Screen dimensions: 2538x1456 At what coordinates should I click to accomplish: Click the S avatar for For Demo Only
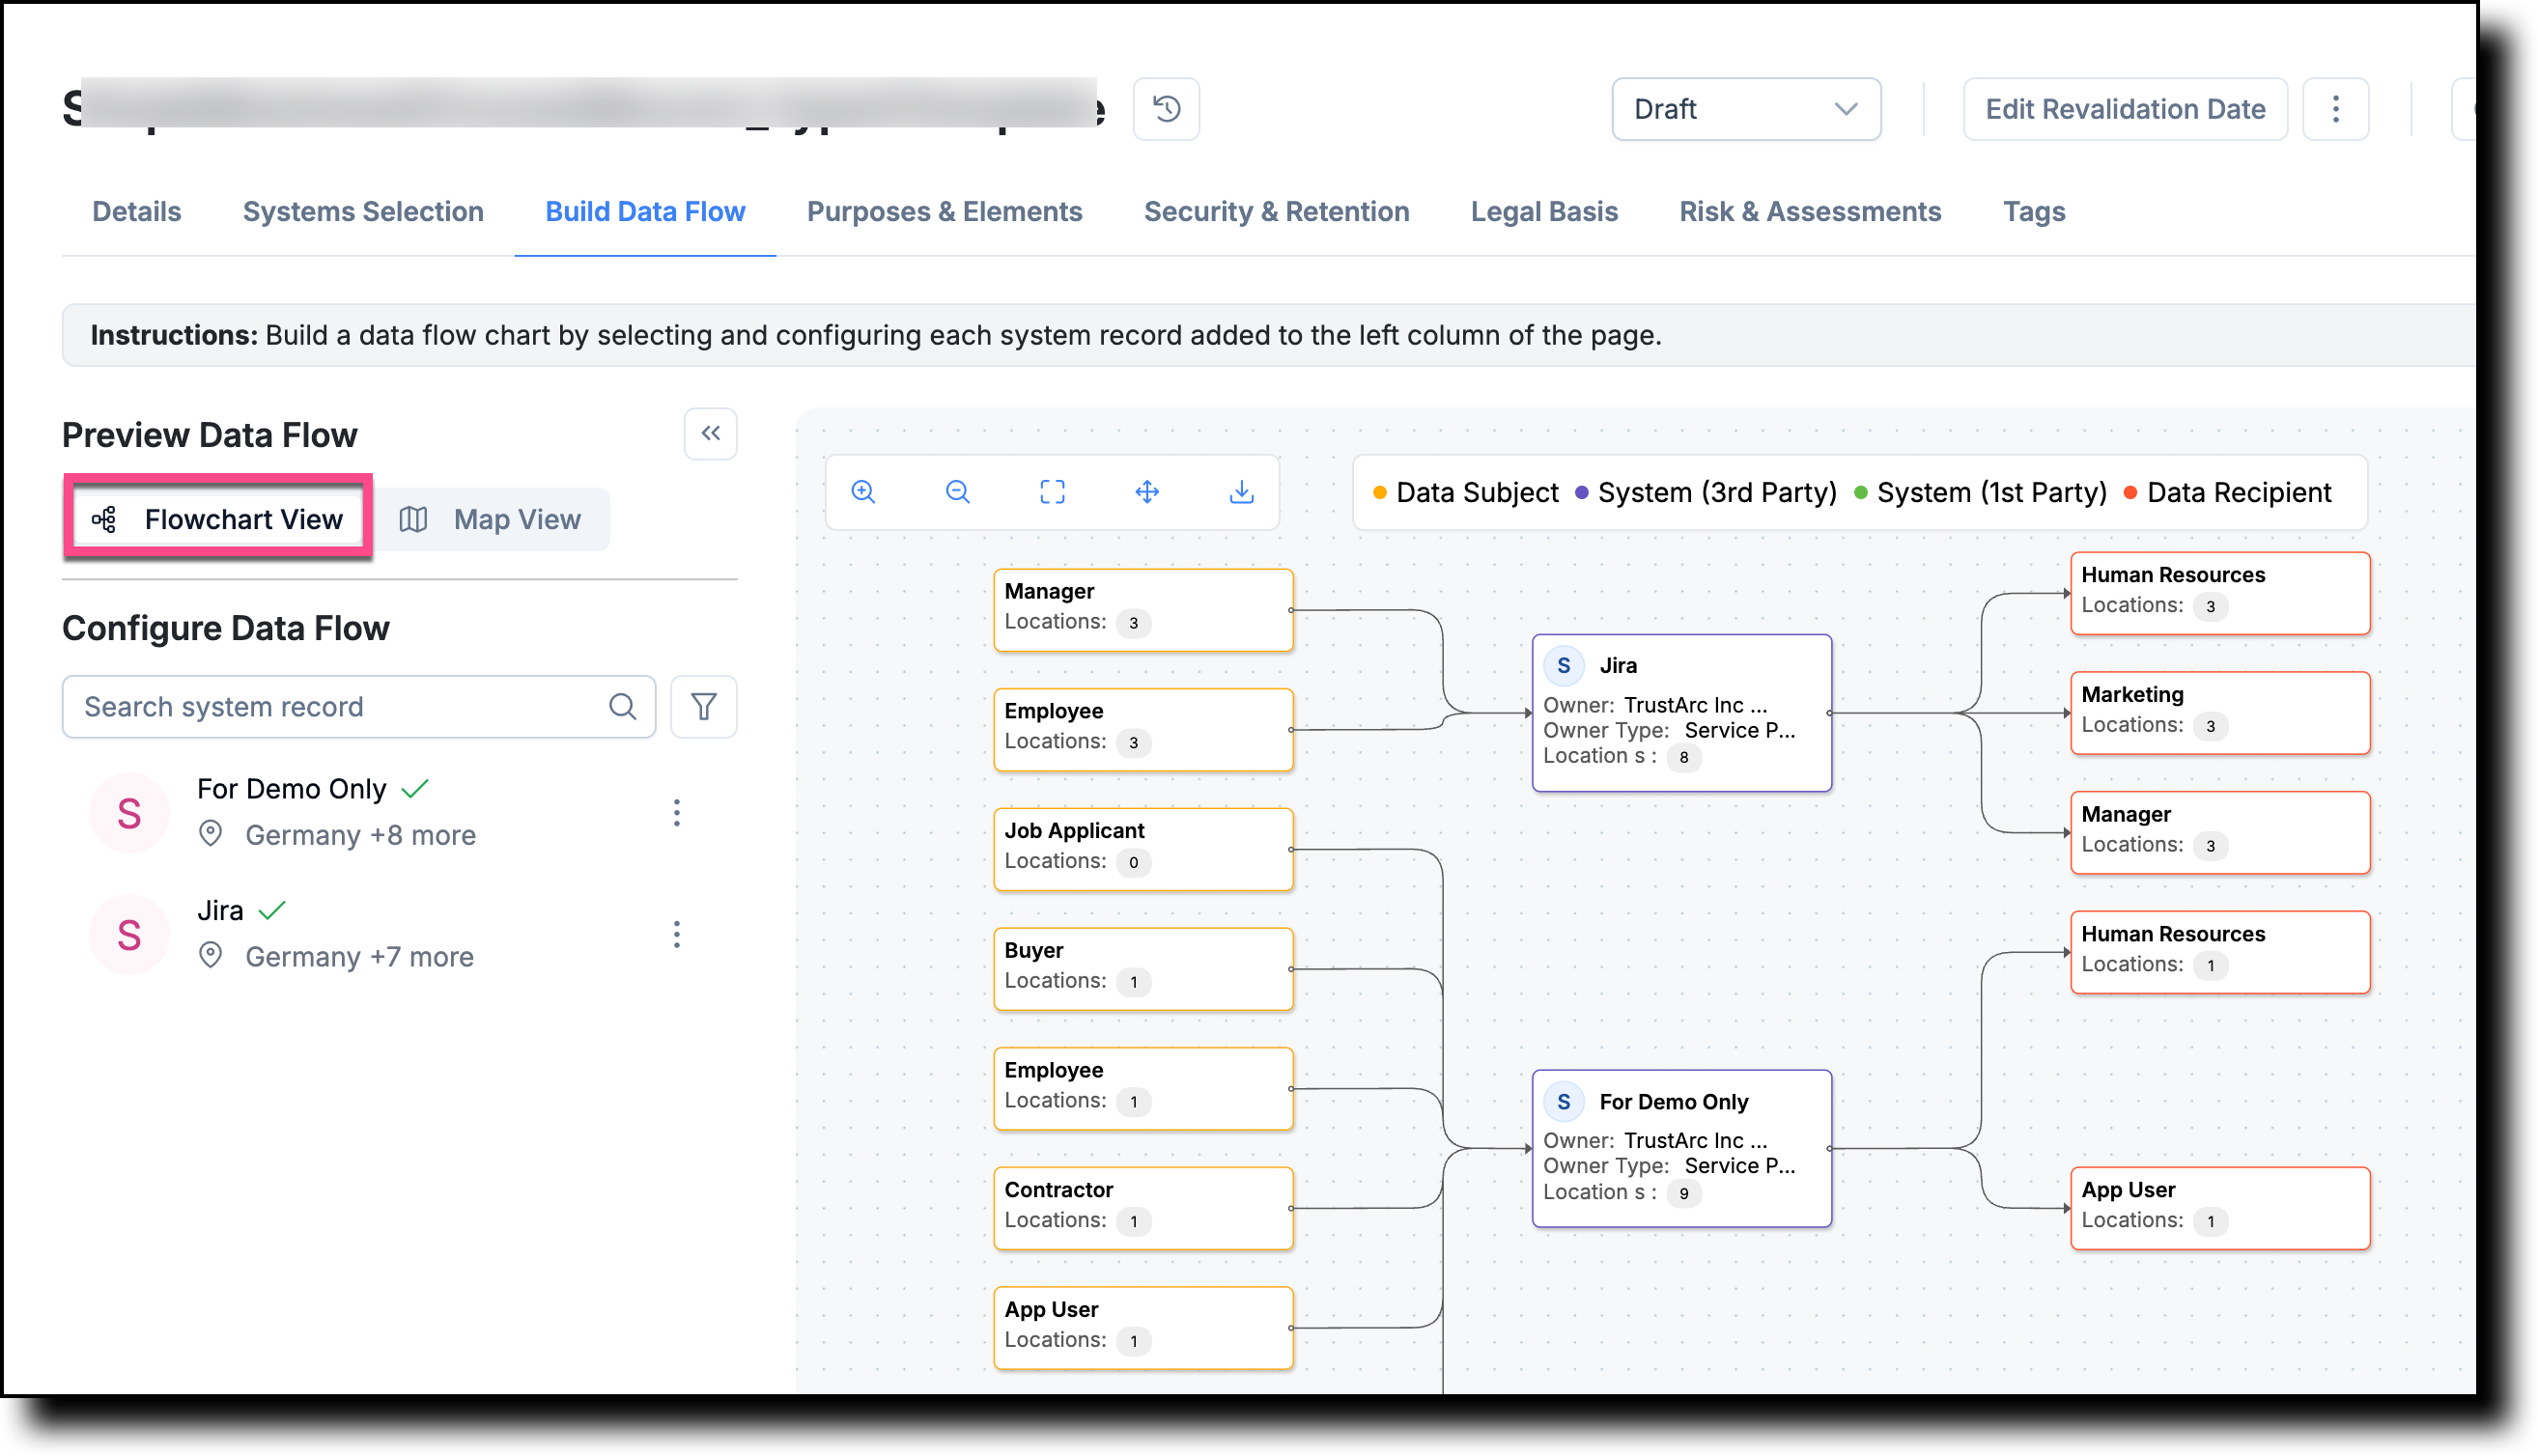pos(129,812)
